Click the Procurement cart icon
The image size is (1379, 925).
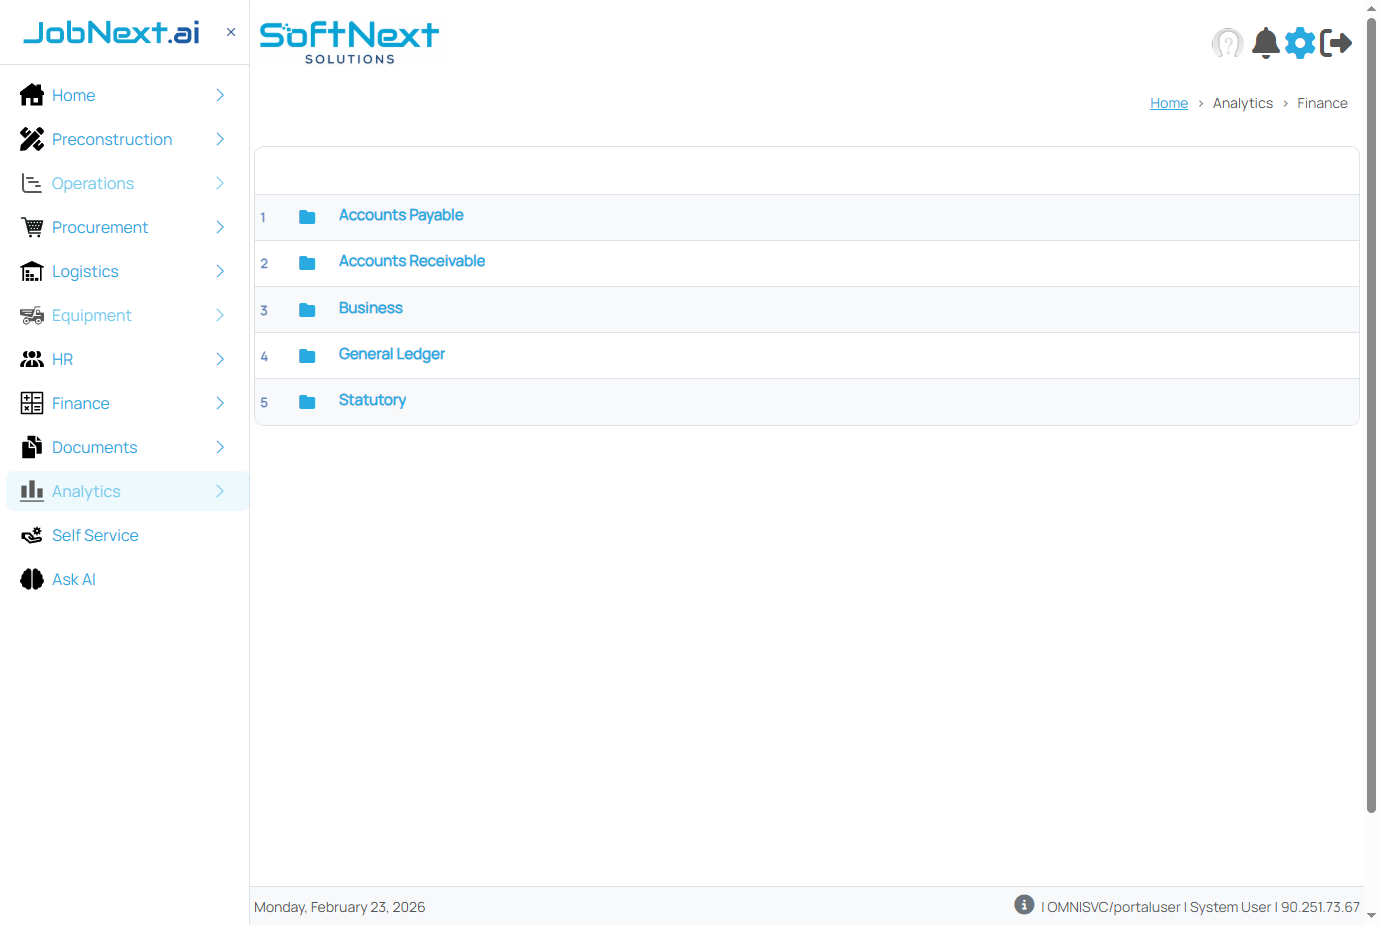32,227
